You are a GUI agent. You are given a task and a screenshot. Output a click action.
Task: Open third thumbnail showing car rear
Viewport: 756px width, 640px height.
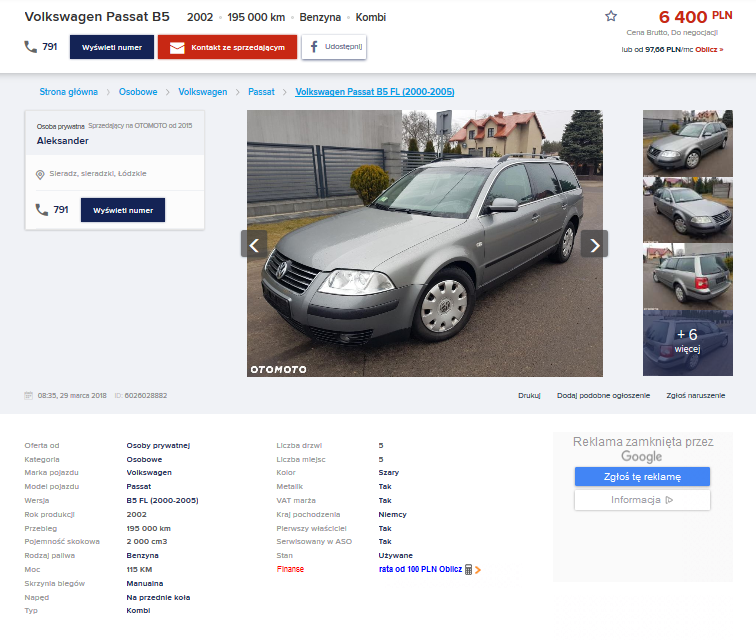tap(688, 276)
